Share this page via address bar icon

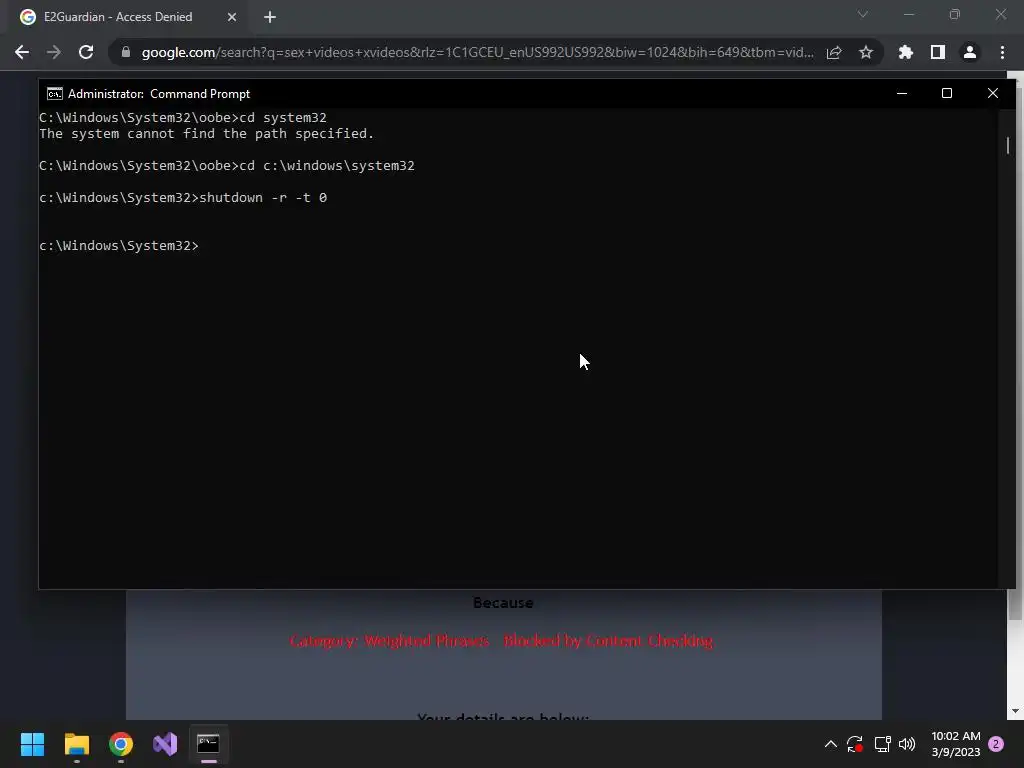(x=834, y=52)
